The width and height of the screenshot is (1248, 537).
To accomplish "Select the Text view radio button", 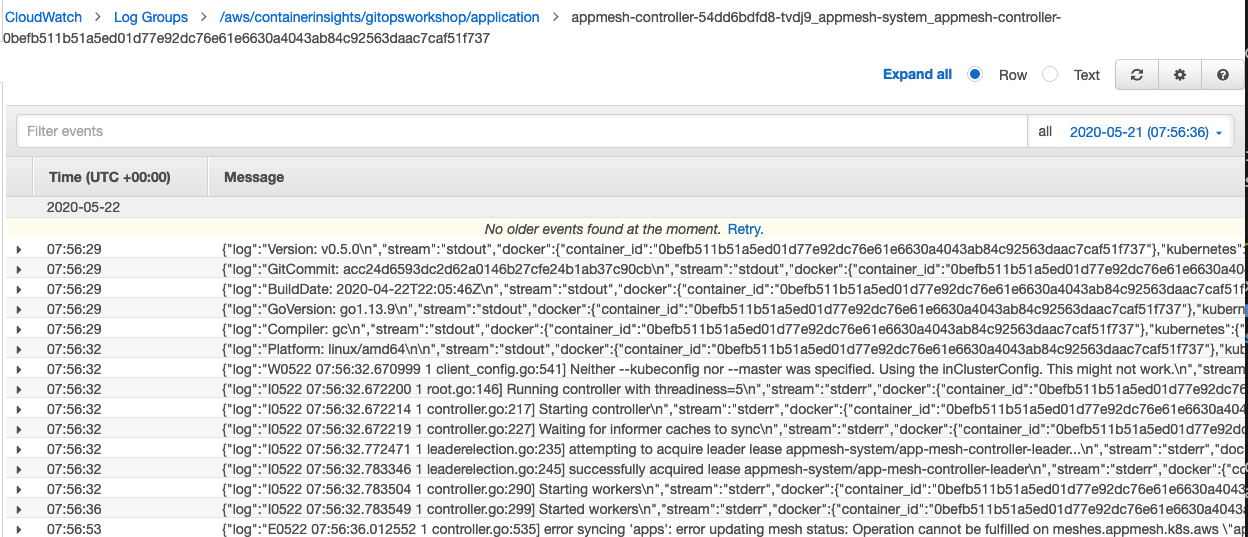I will pyautogui.click(x=1050, y=75).
